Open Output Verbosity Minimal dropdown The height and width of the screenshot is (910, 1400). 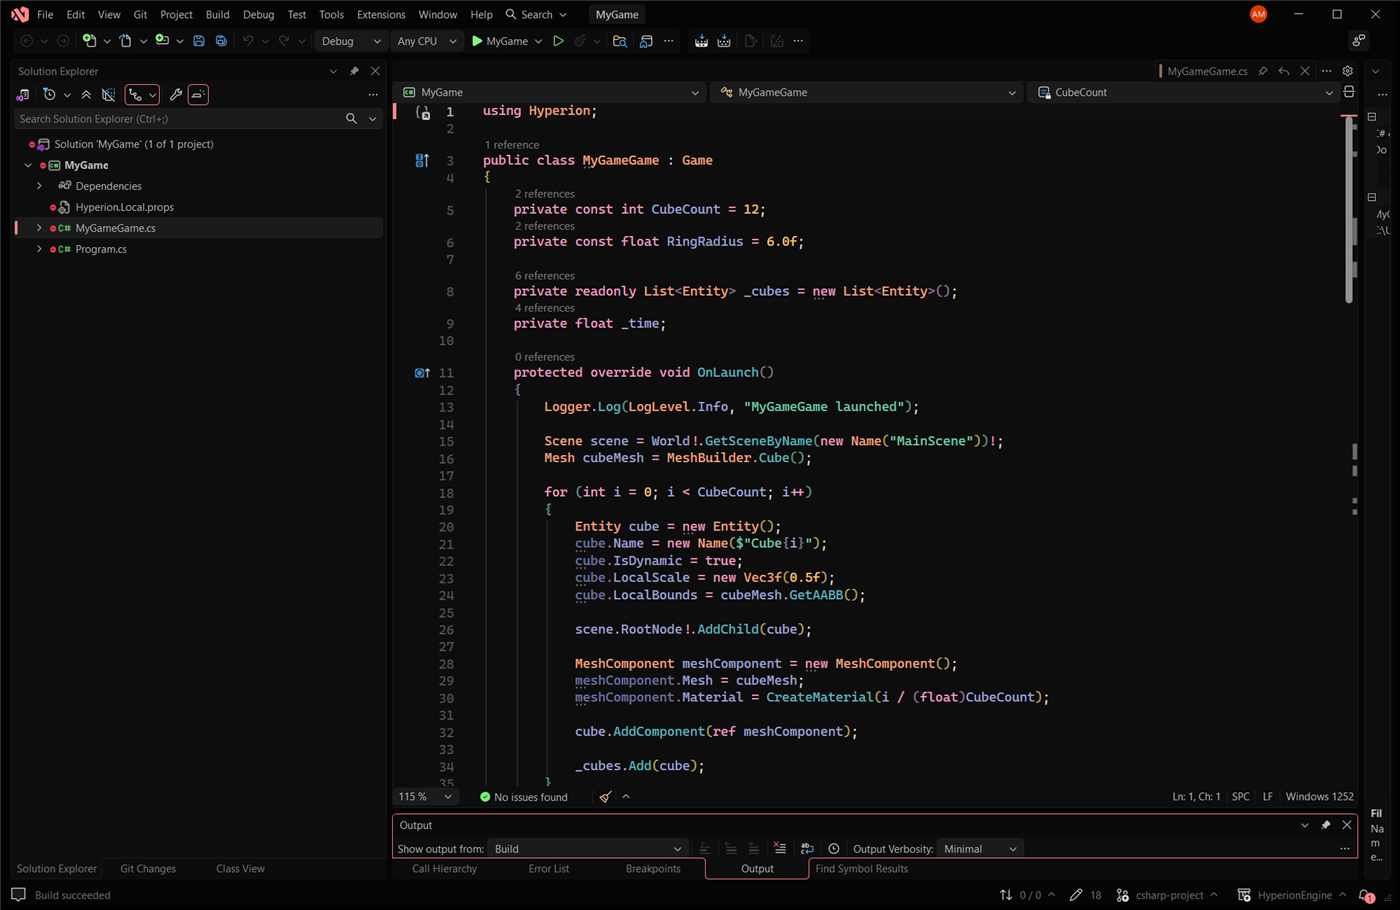pyautogui.click(x=980, y=848)
